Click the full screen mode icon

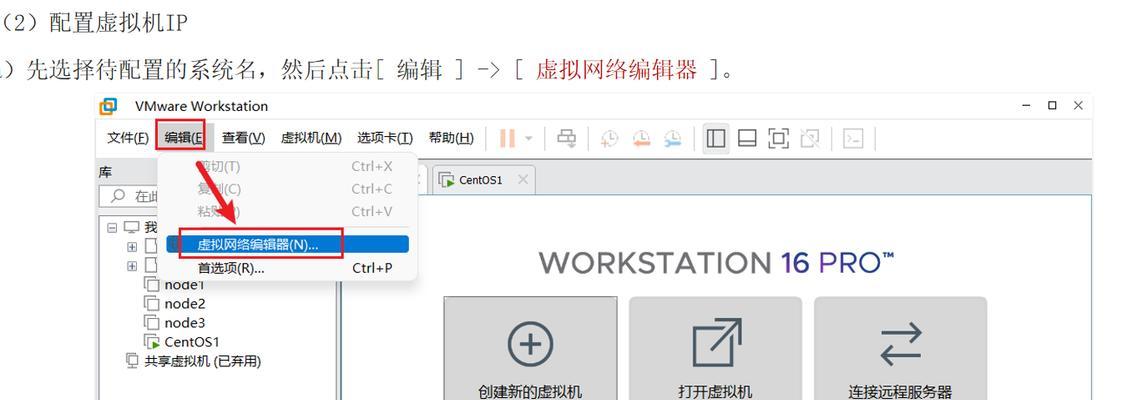coord(778,138)
